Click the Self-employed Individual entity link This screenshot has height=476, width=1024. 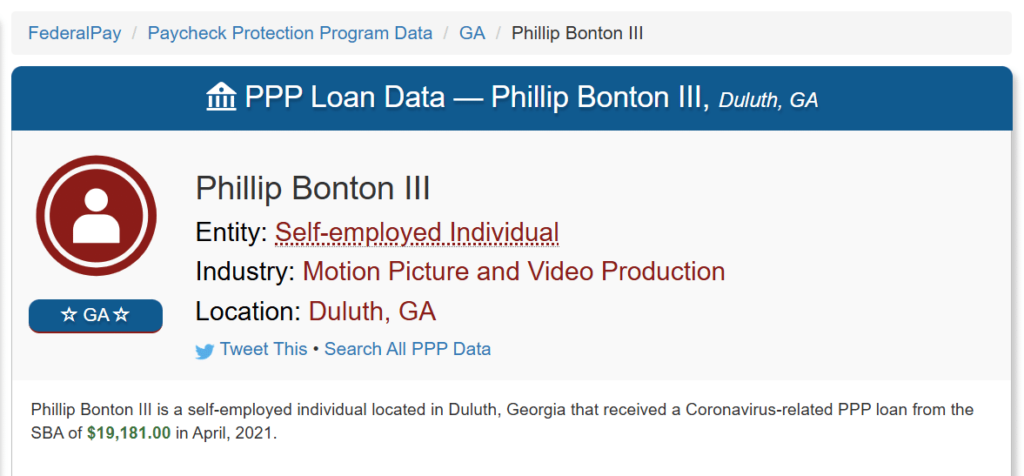click(x=417, y=232)
